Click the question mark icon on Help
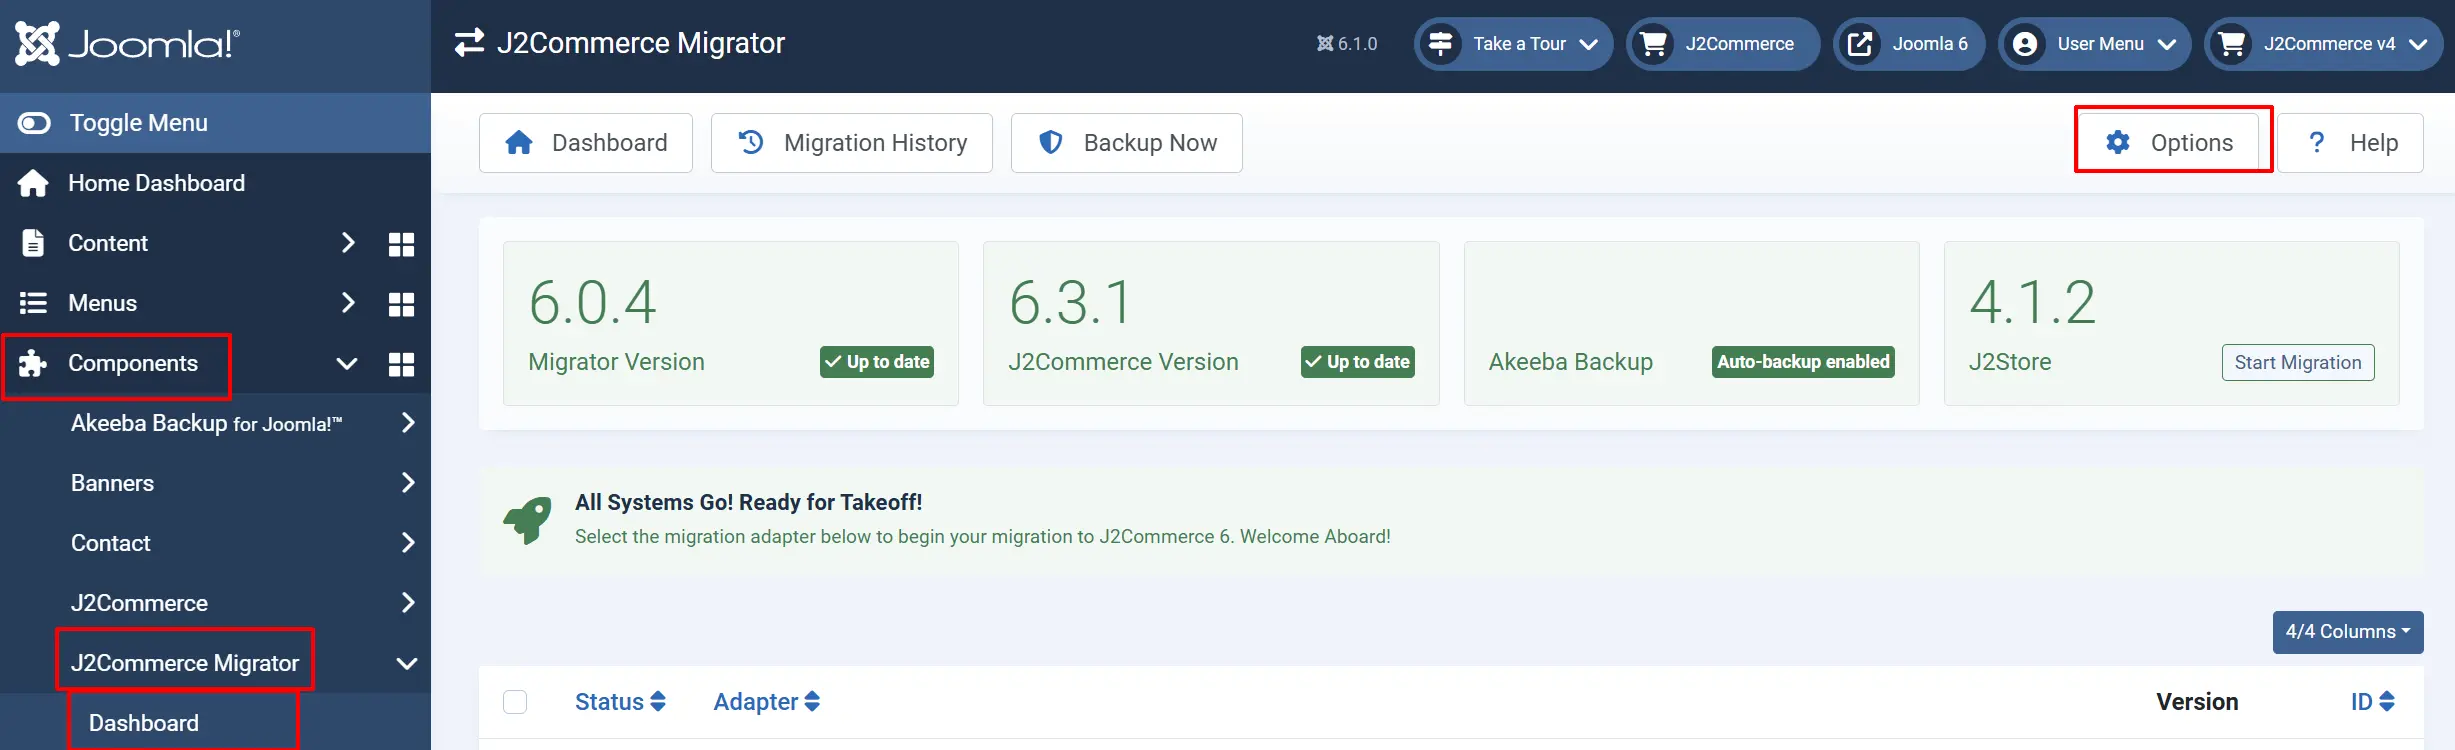This screenshot has height=750, width=2455. click(x=2317, y=143)
